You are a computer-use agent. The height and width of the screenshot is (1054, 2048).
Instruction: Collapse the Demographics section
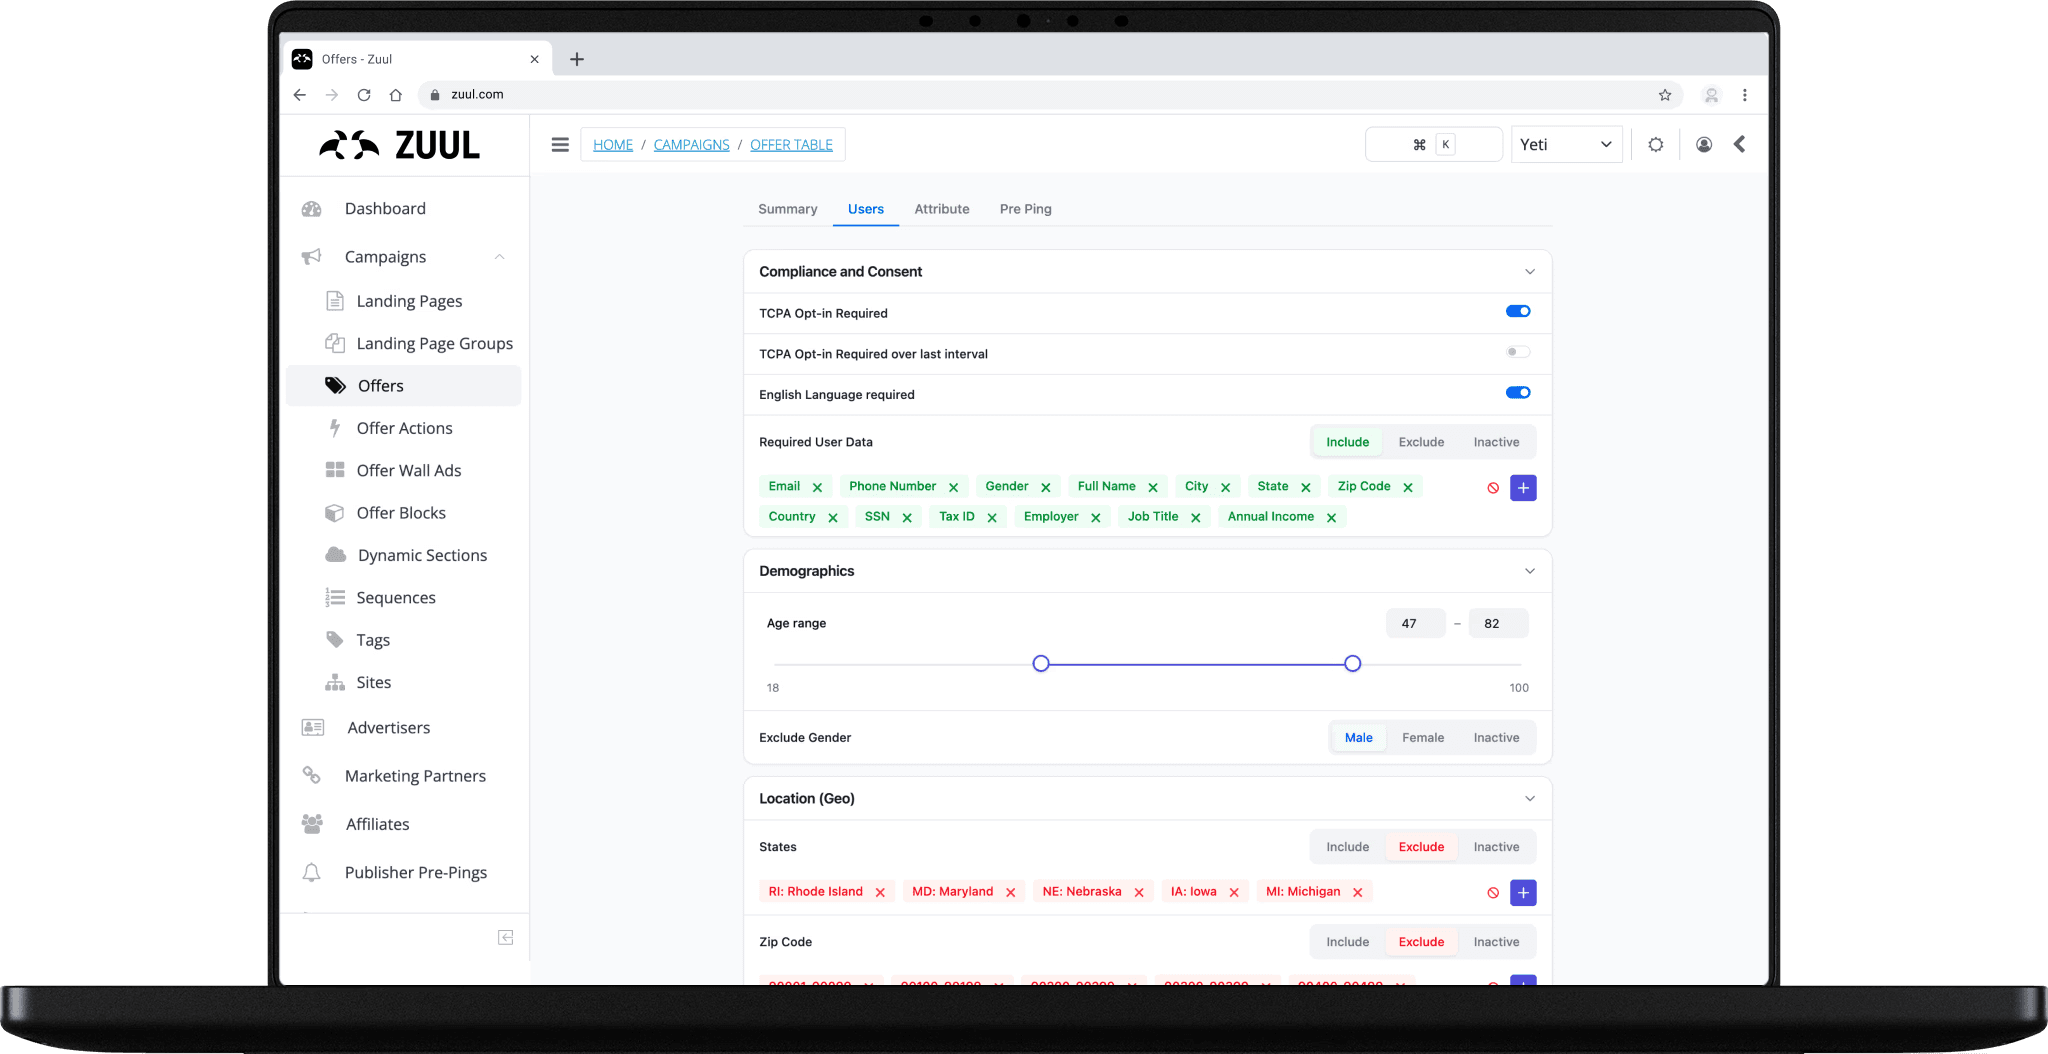click(1530, 571)
